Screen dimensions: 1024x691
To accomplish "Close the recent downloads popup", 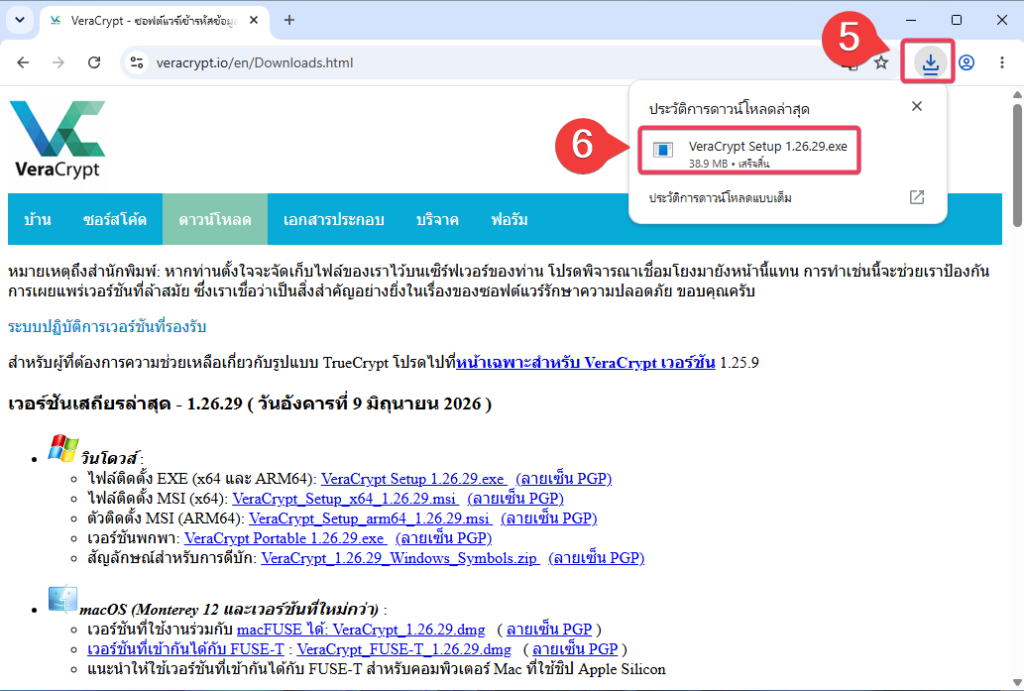I will point(917,106).
